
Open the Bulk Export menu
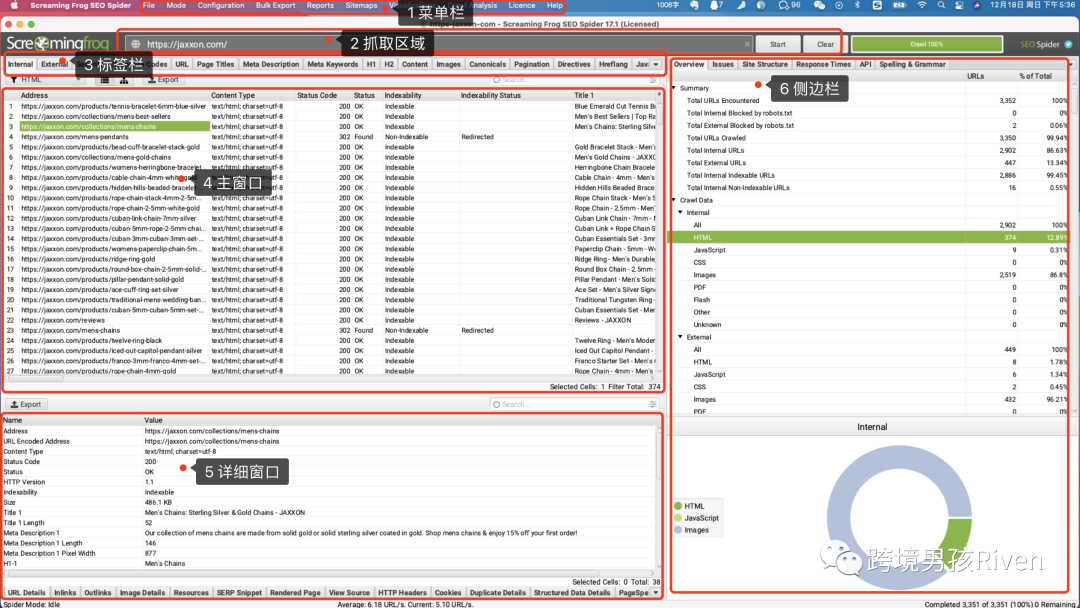pos(276,6)
